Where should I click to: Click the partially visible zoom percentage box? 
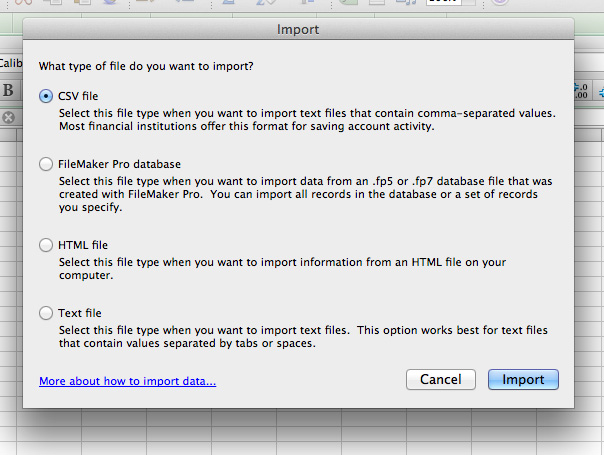click(x=441, y=4)
